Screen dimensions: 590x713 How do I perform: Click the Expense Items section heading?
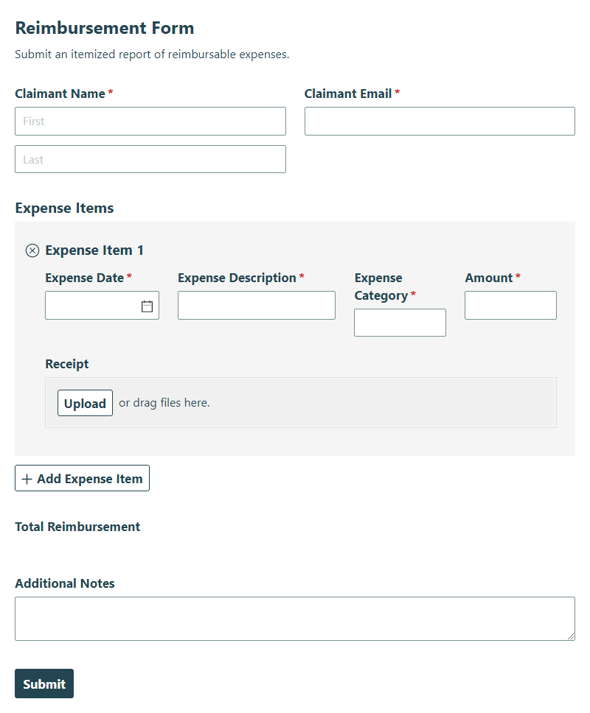65,208
